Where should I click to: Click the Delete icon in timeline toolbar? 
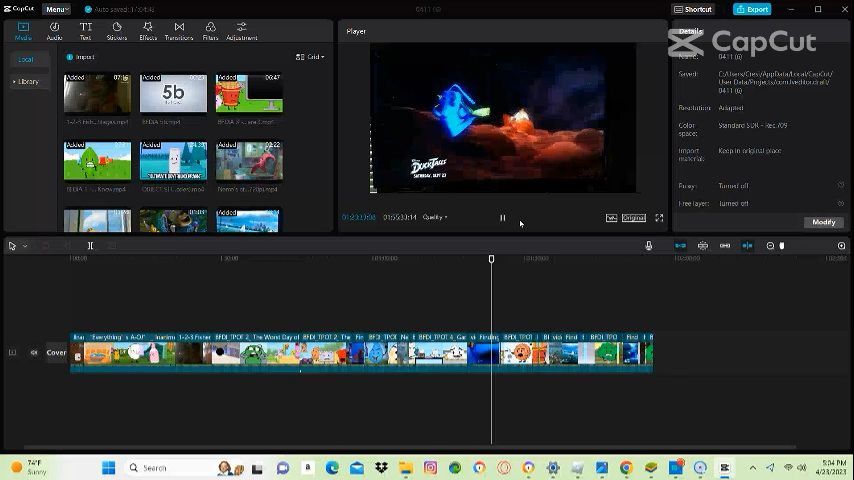click(112, 246)
